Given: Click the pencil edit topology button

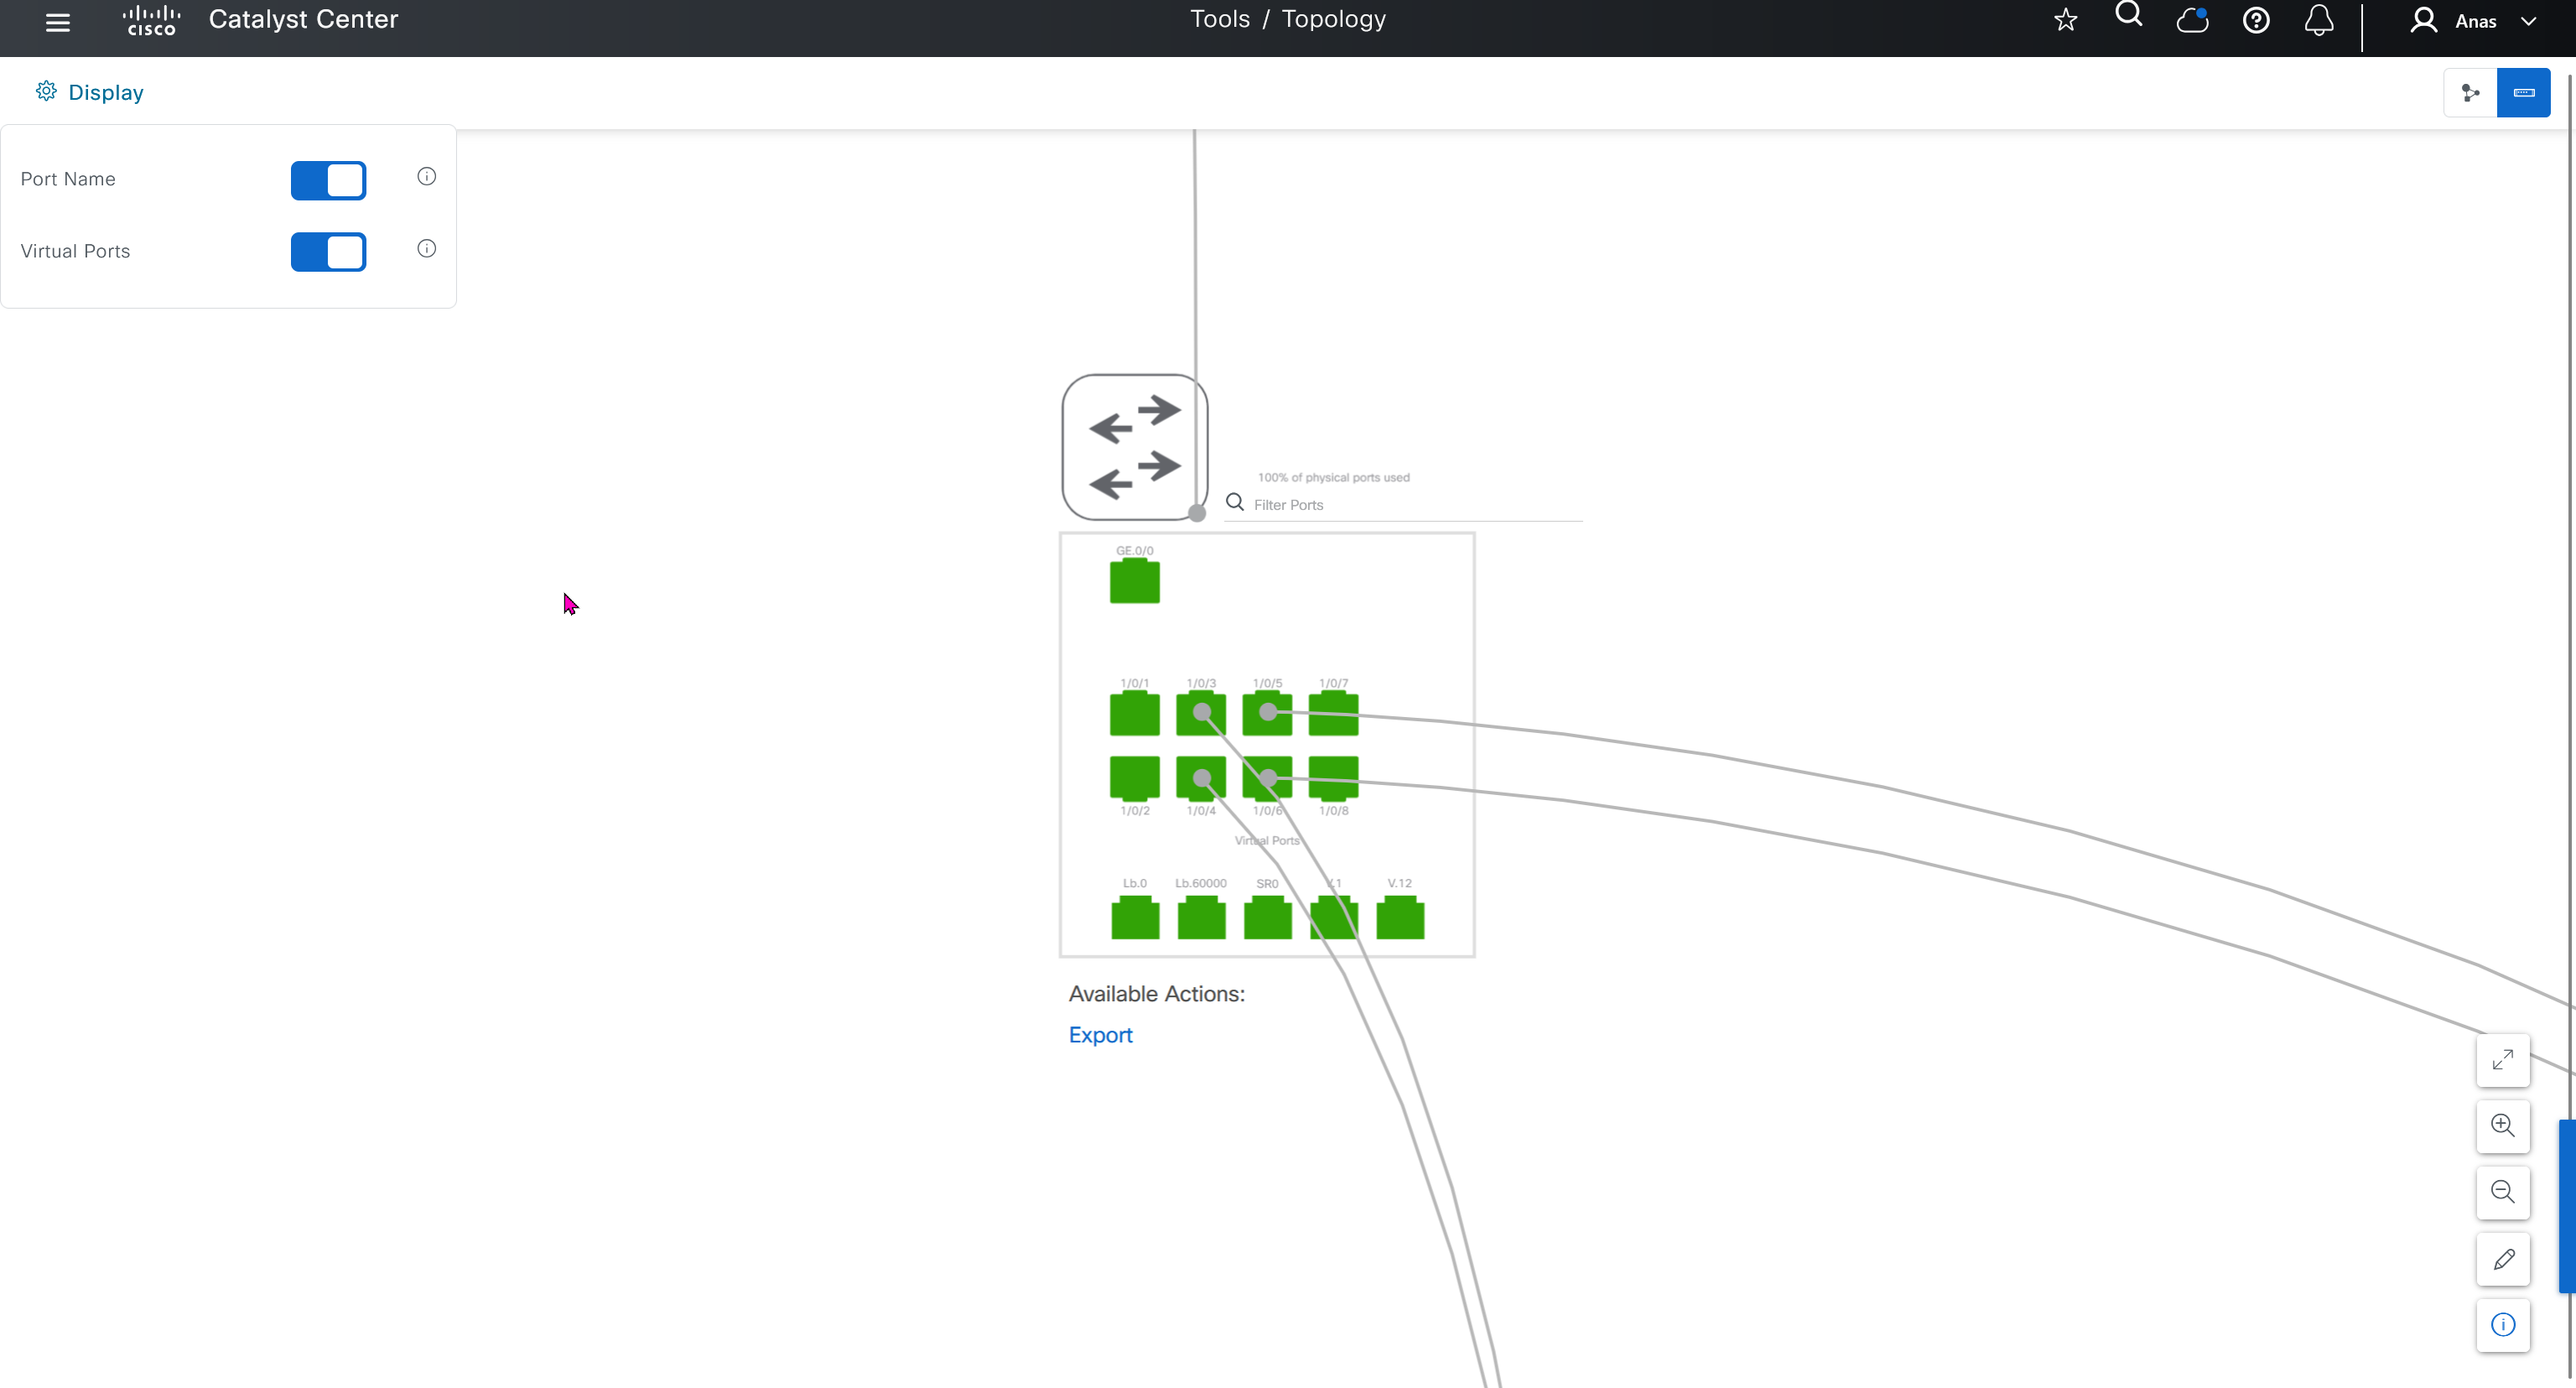Looking at the screenshot, I should [2502, 1259].
